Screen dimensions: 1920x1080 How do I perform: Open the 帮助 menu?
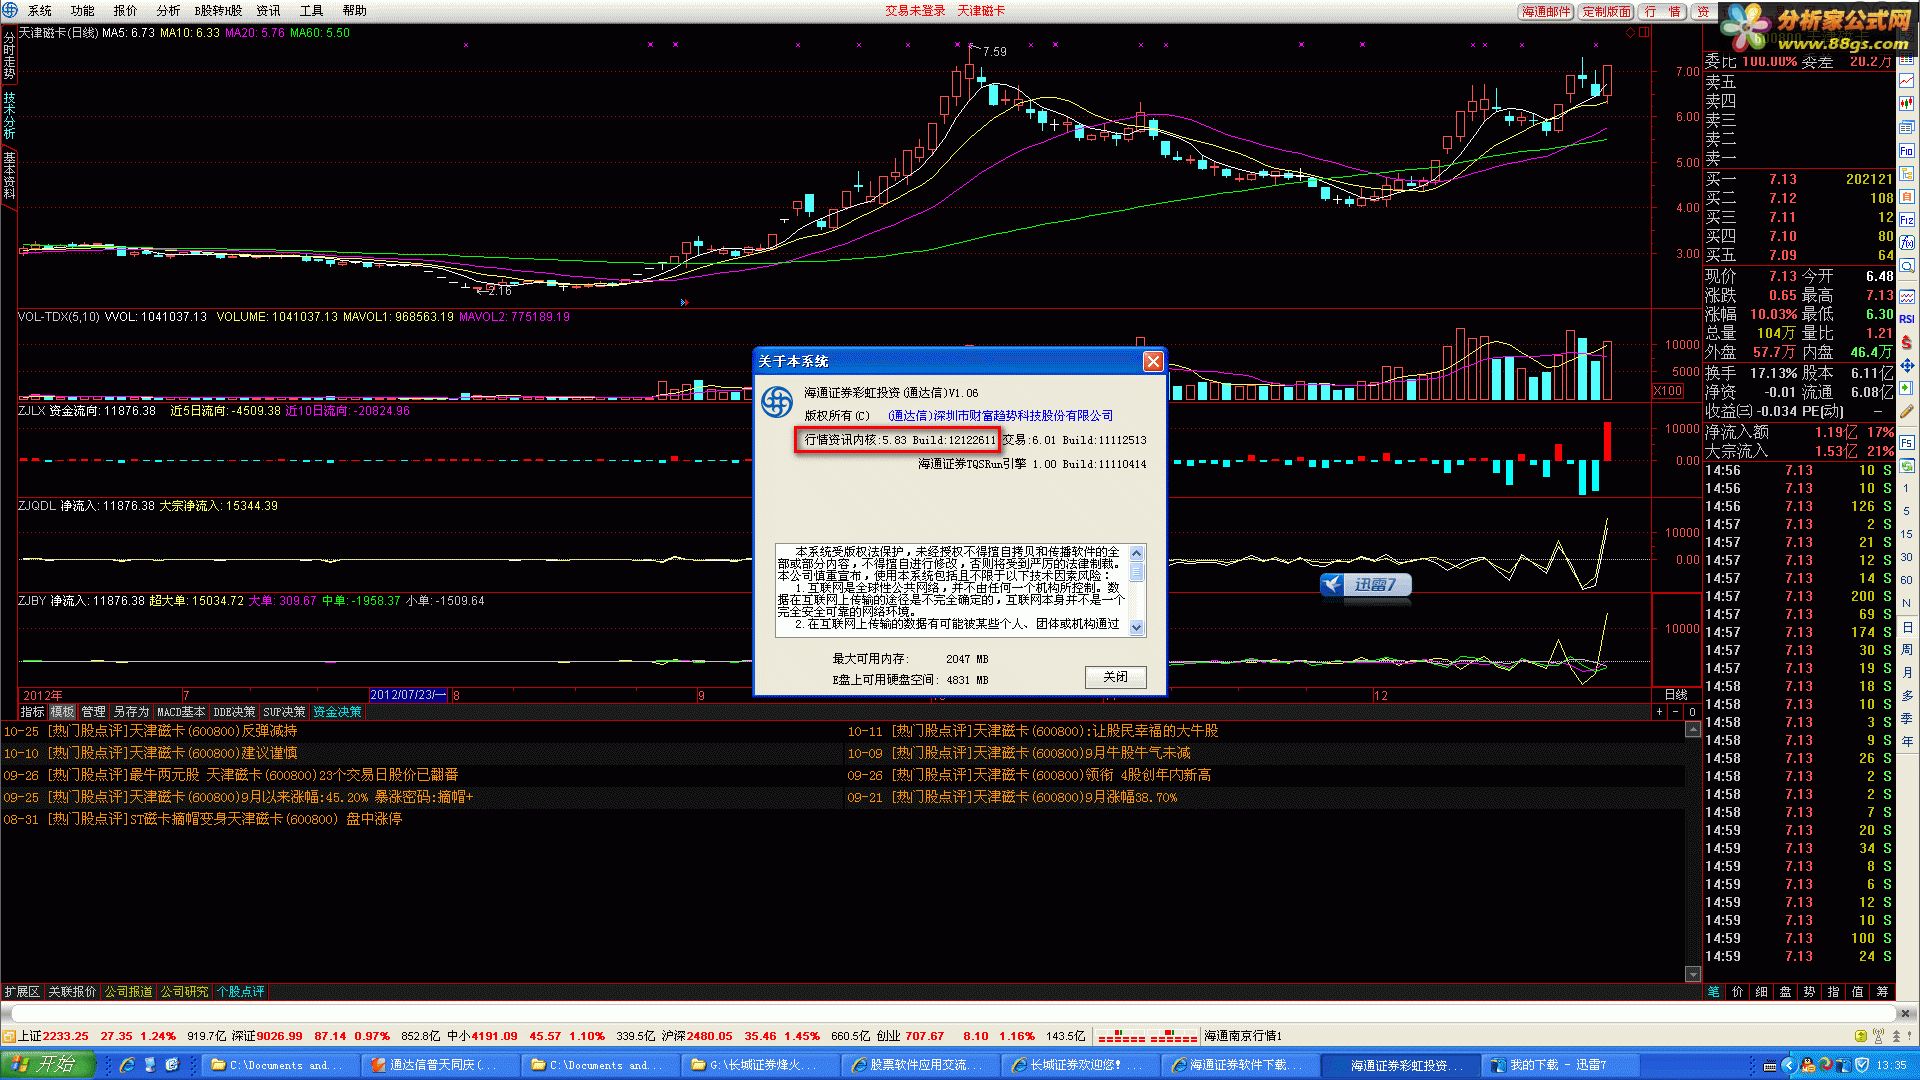coord(355,11)
